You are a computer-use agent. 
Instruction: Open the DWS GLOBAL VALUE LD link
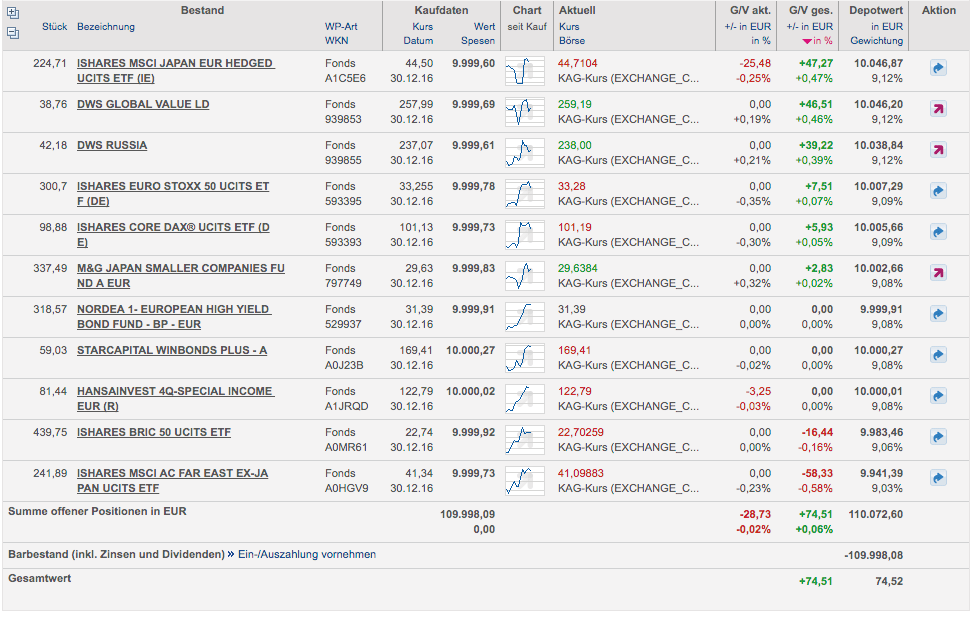143,104
